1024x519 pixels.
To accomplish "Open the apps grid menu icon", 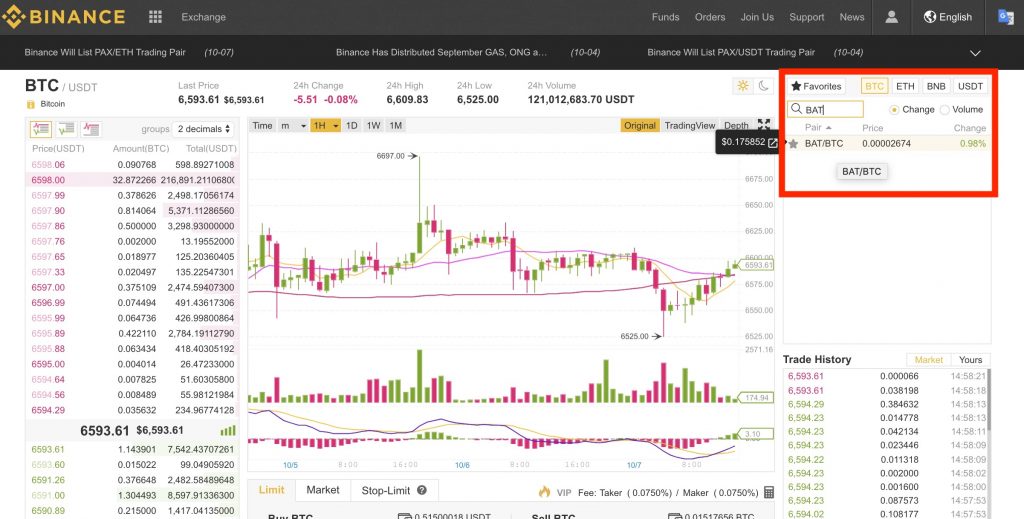I will tap(155, 17).
